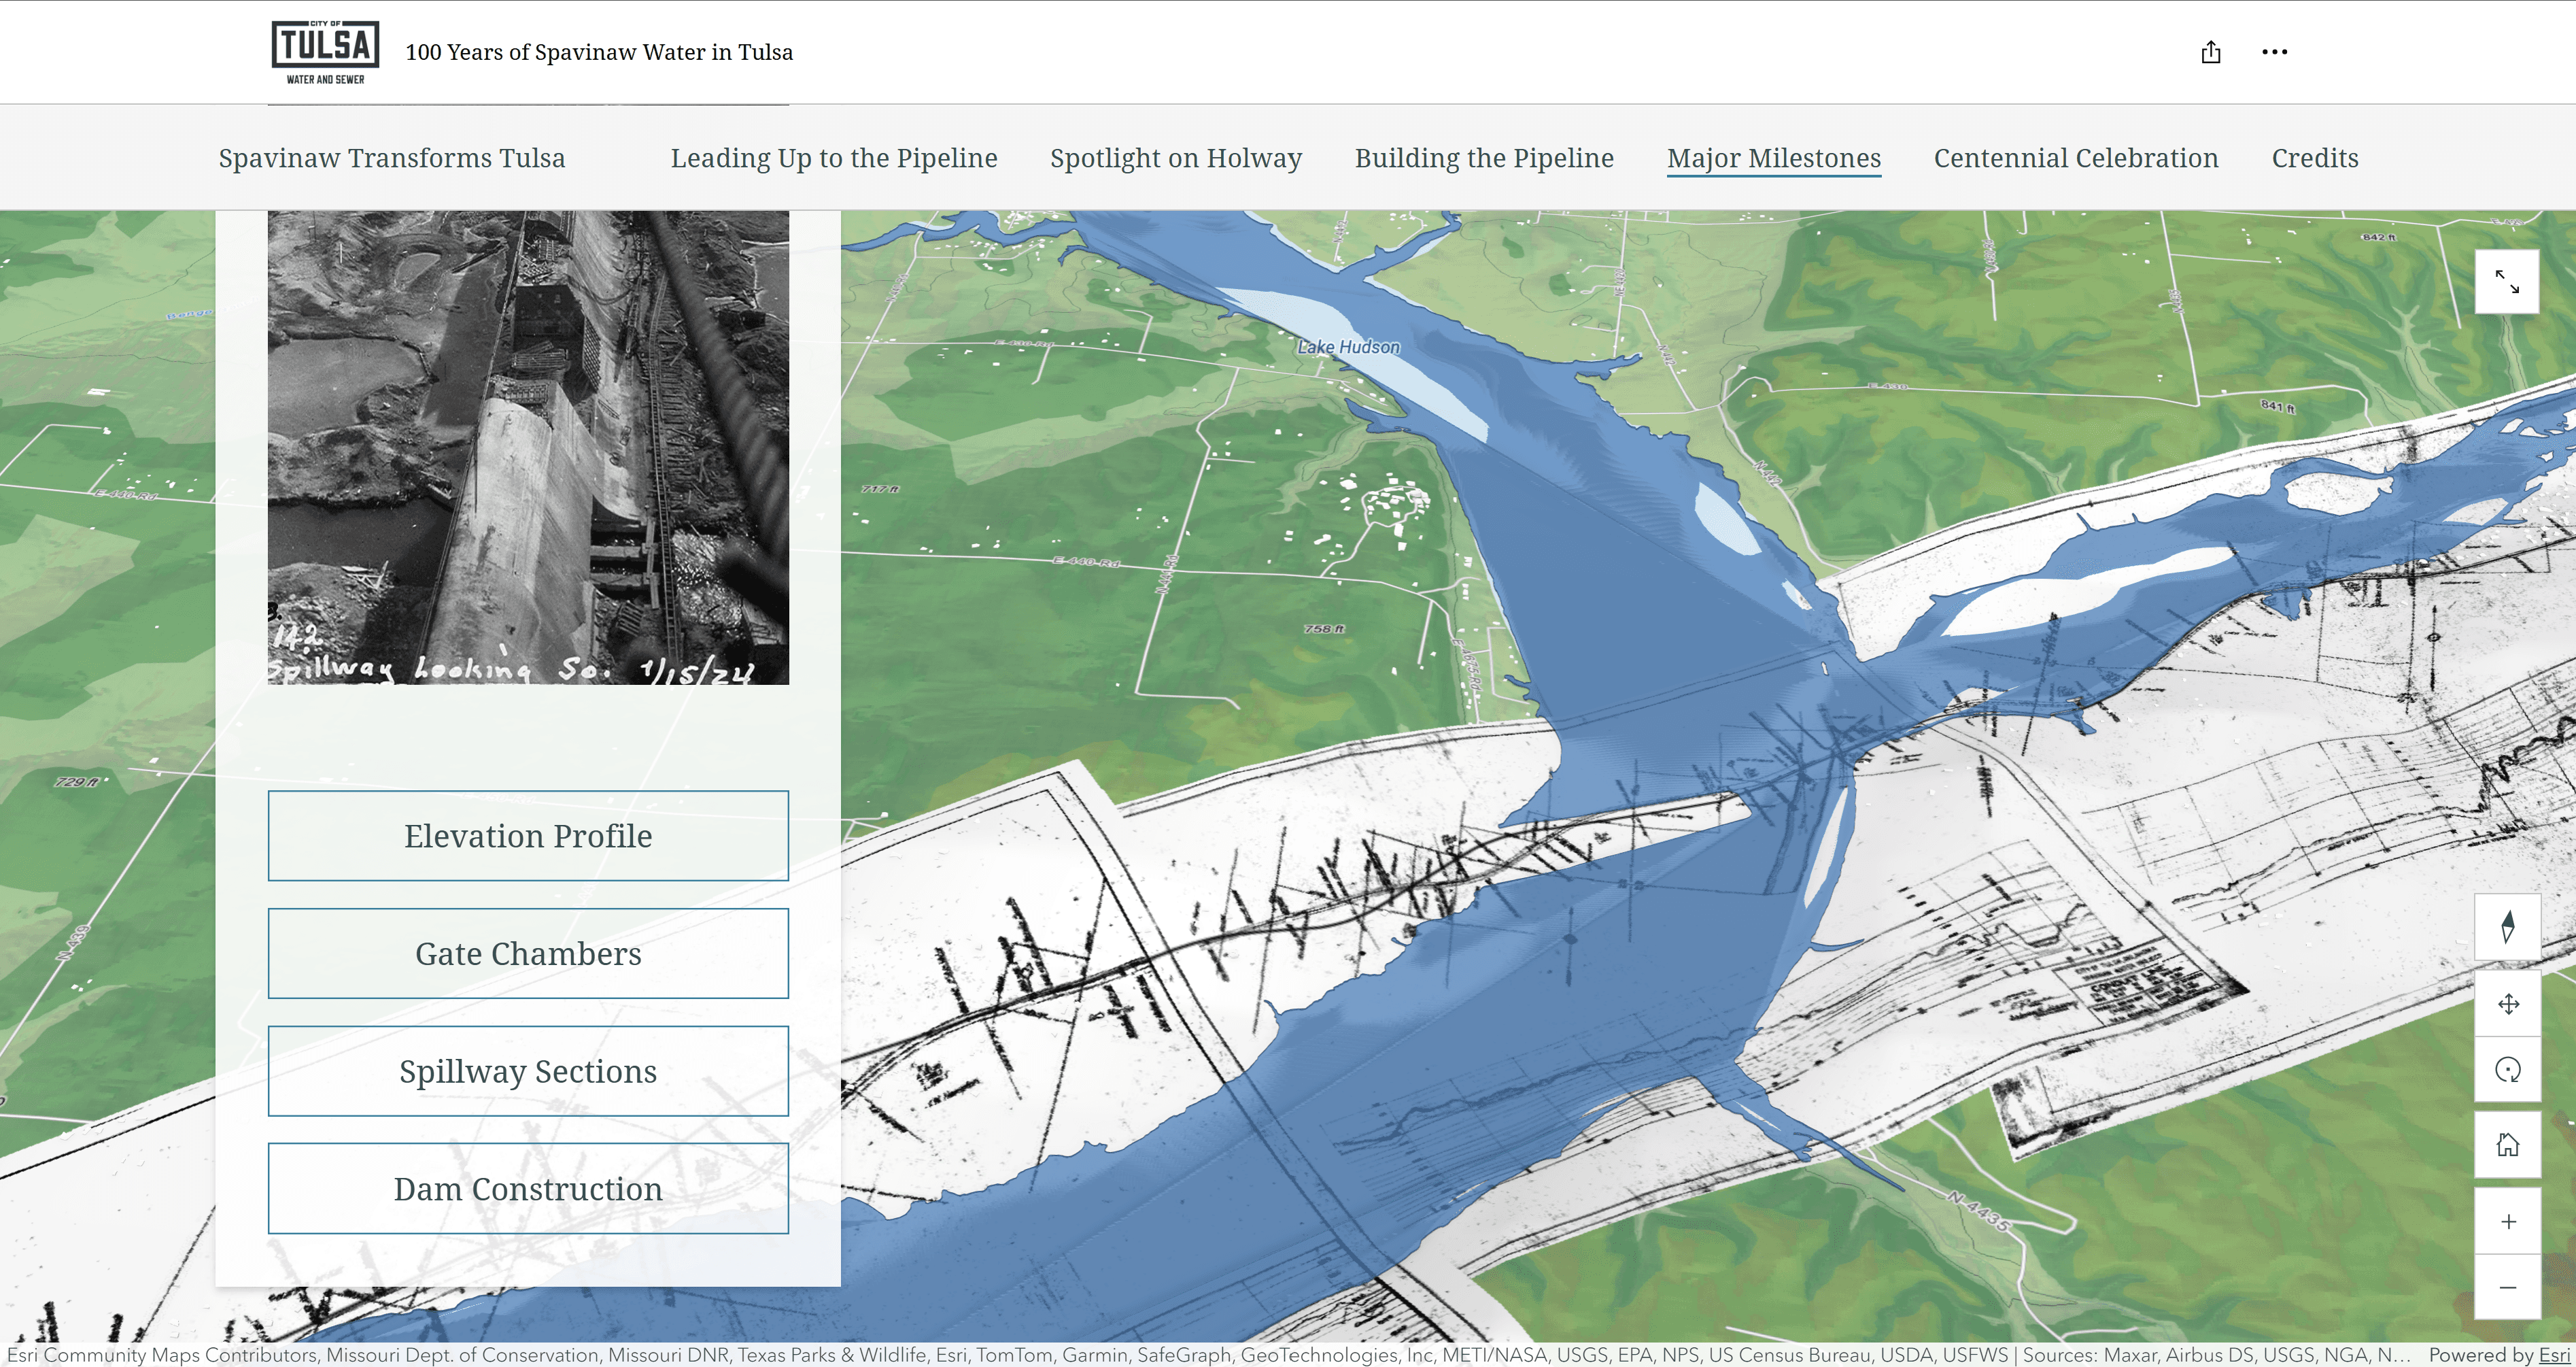
Task: Select the rotate navigation tool
Action: point(2507,1070)
